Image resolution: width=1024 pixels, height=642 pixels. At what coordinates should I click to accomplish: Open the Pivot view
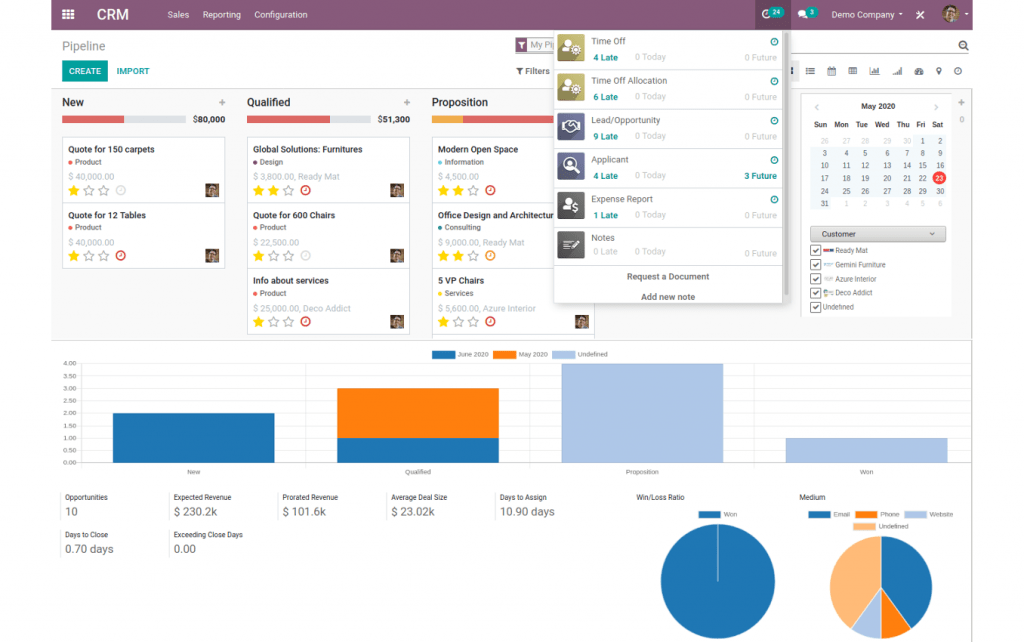[853, 71]
